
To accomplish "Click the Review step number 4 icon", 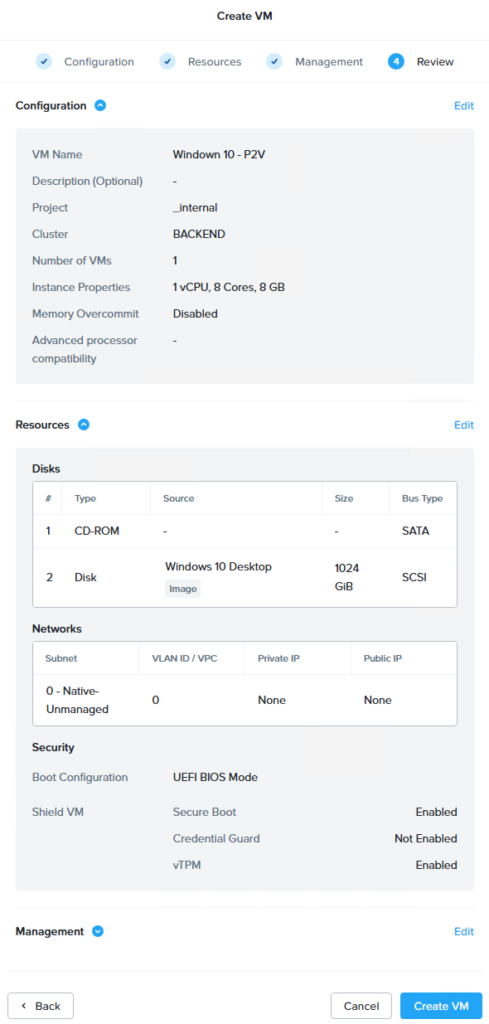I will coord(396,61).
